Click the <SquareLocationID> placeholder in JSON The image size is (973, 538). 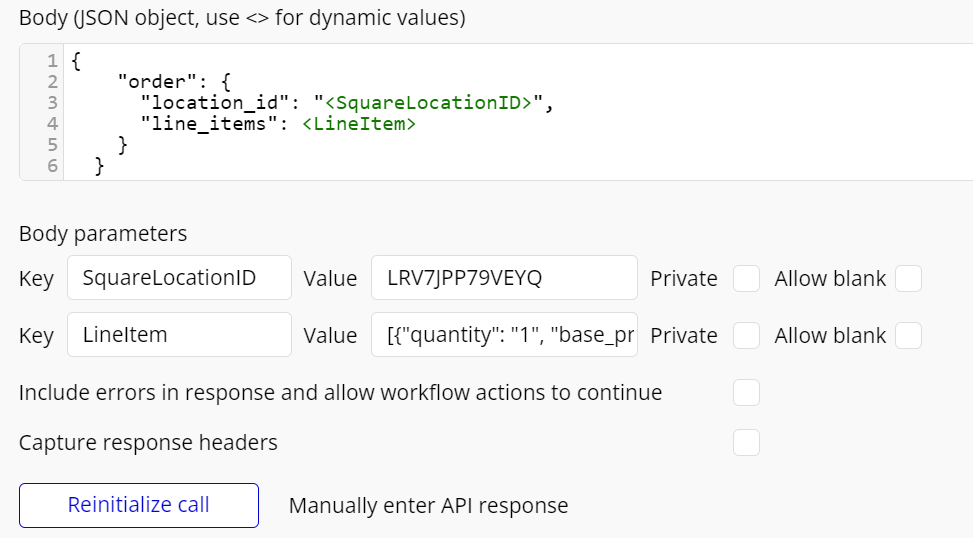pyautogui.click(x=429, y=103)
